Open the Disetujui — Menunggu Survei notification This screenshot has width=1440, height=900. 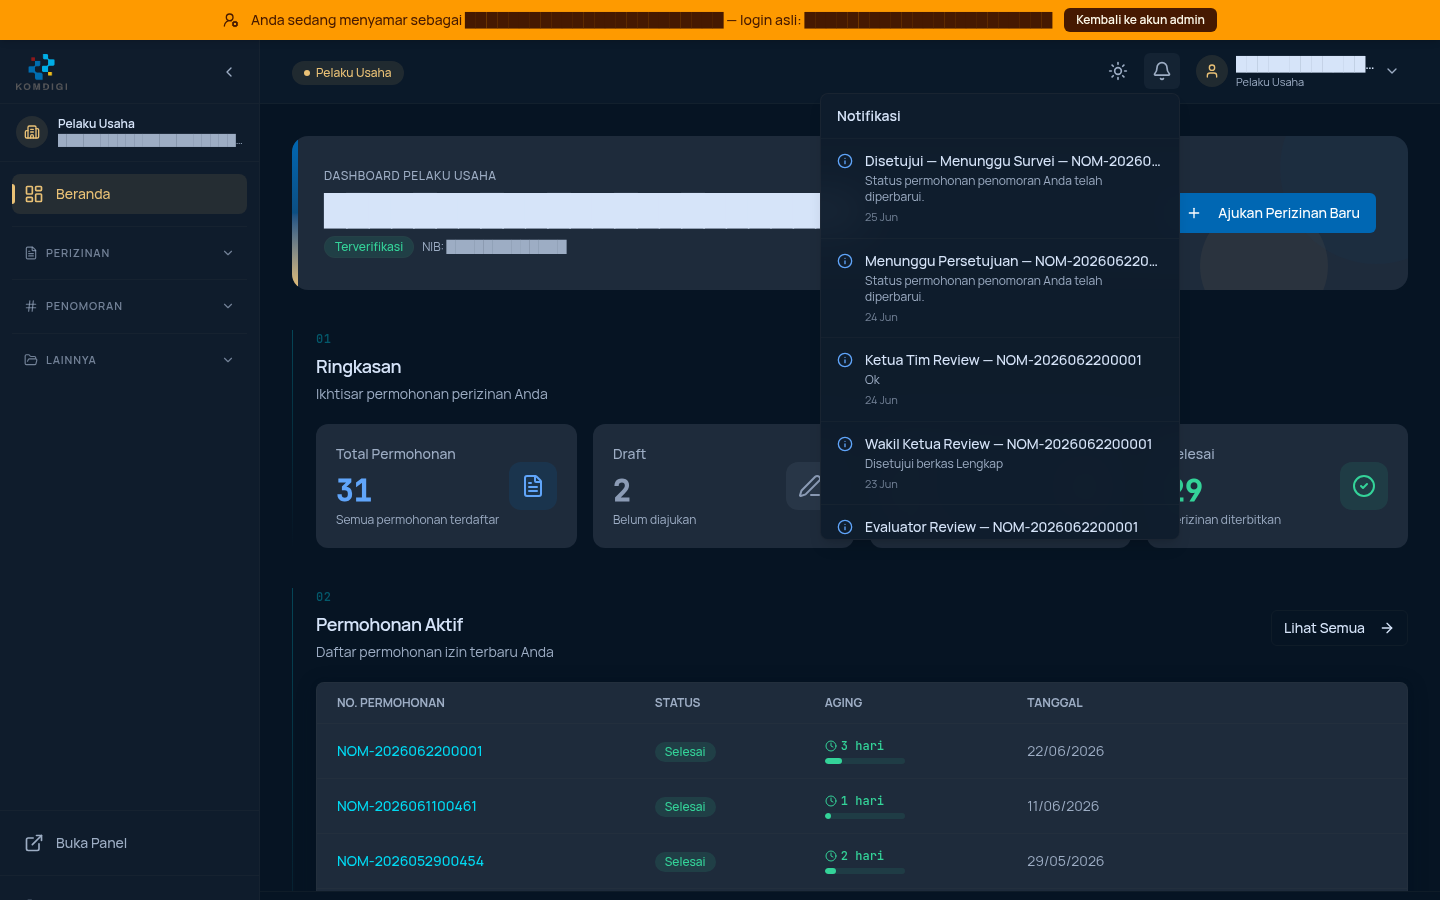click(x=1000, y=187)
